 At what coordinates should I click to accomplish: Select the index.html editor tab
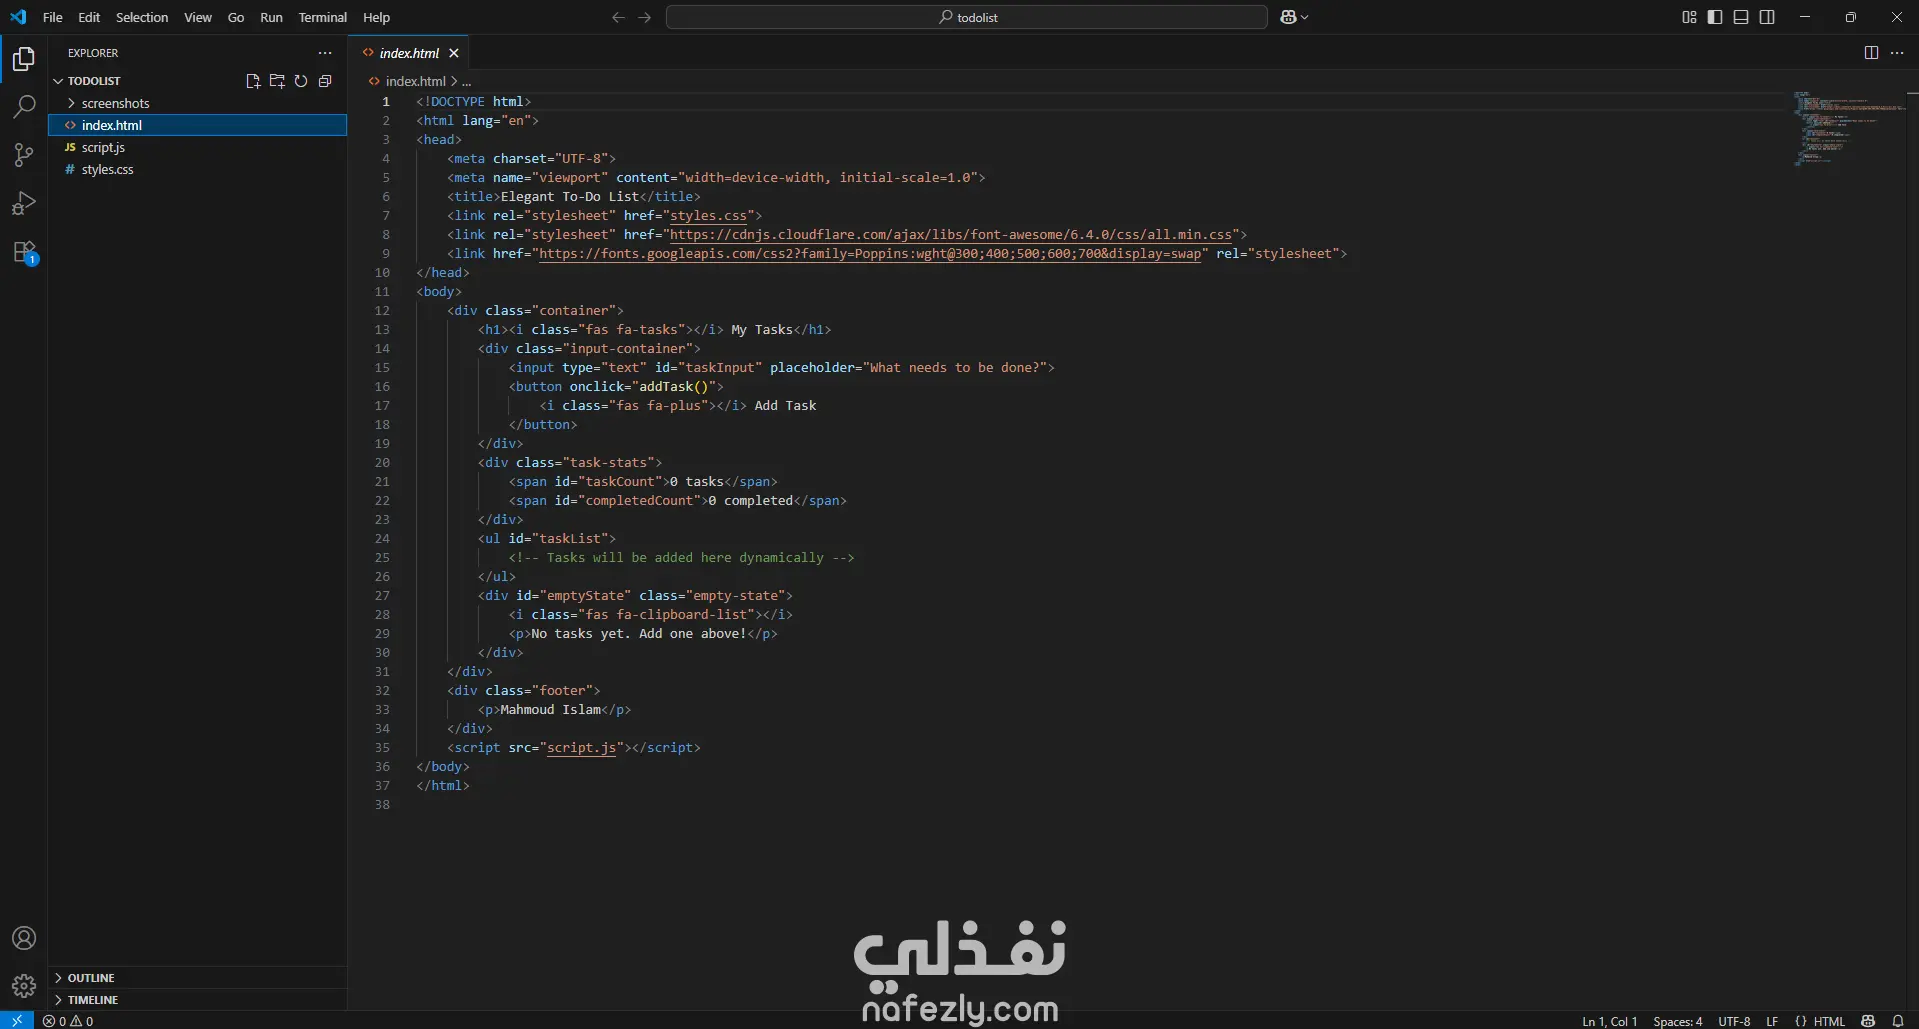(x=409, y=53)
